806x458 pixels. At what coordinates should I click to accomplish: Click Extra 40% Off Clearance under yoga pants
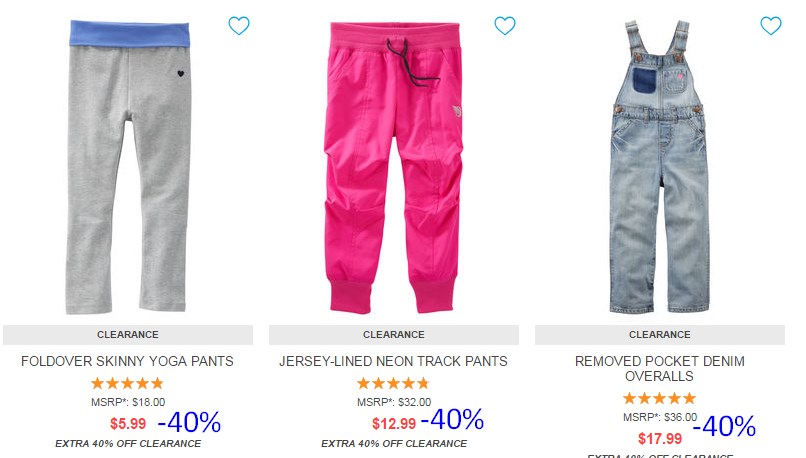tap(128, 444)
